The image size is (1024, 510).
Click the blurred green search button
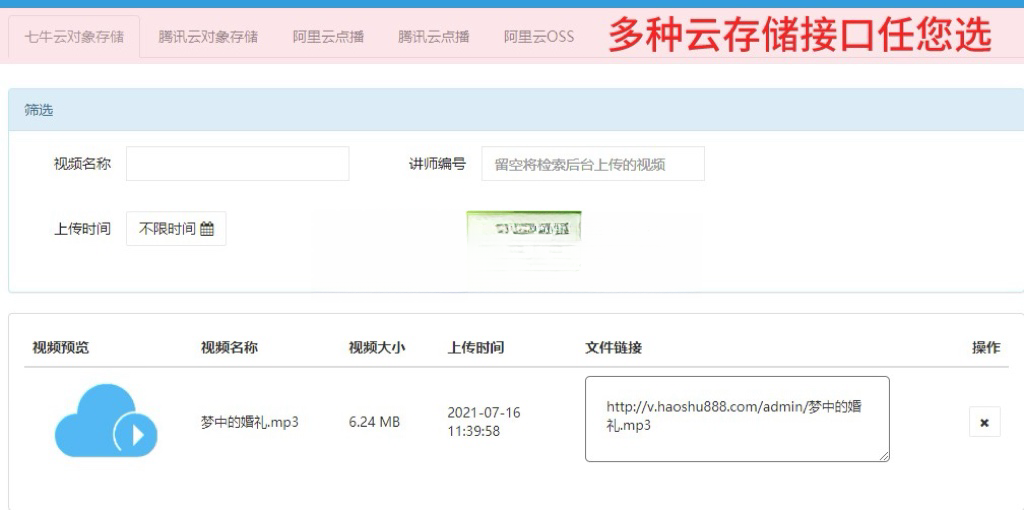(524, 228)
